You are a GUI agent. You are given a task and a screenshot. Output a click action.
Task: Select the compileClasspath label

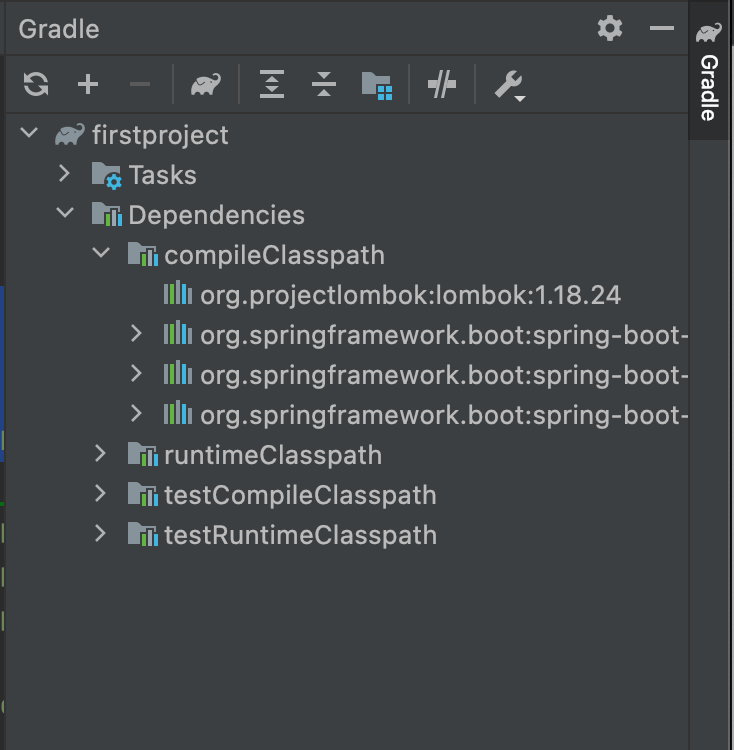(274, 255)
